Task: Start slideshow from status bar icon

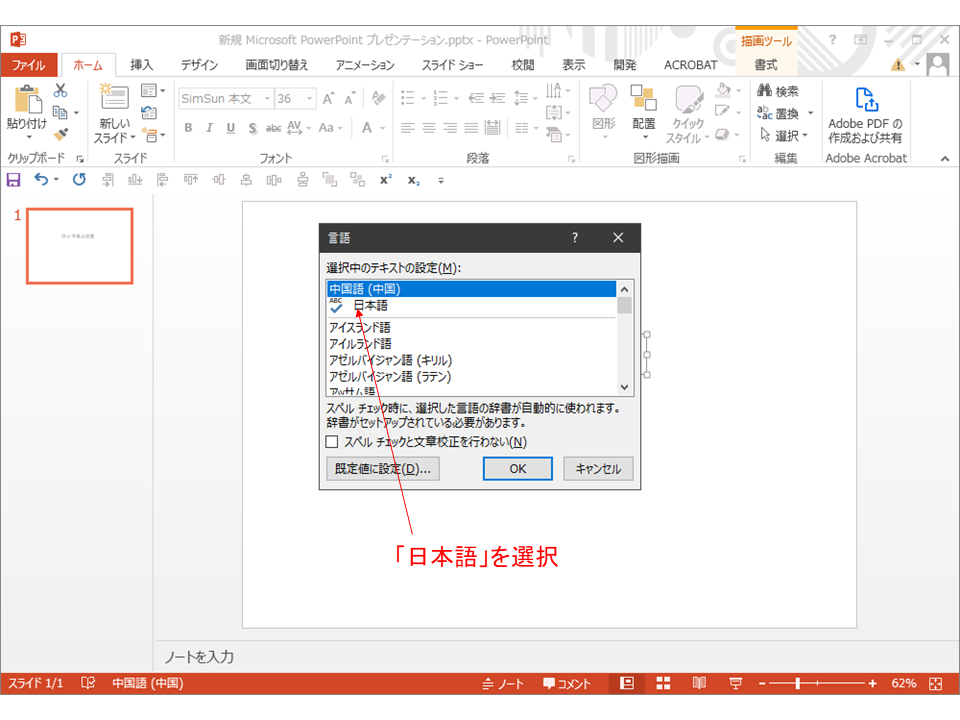Action: point(736,683)
